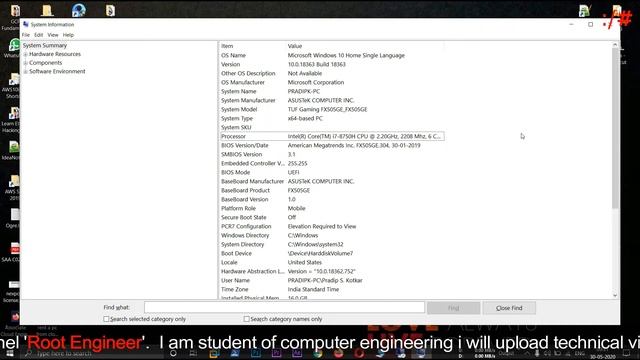Select the Boot Device row
Image resolution: width=640 pixels, height=360 pixels.
click(x=332, y=253)
